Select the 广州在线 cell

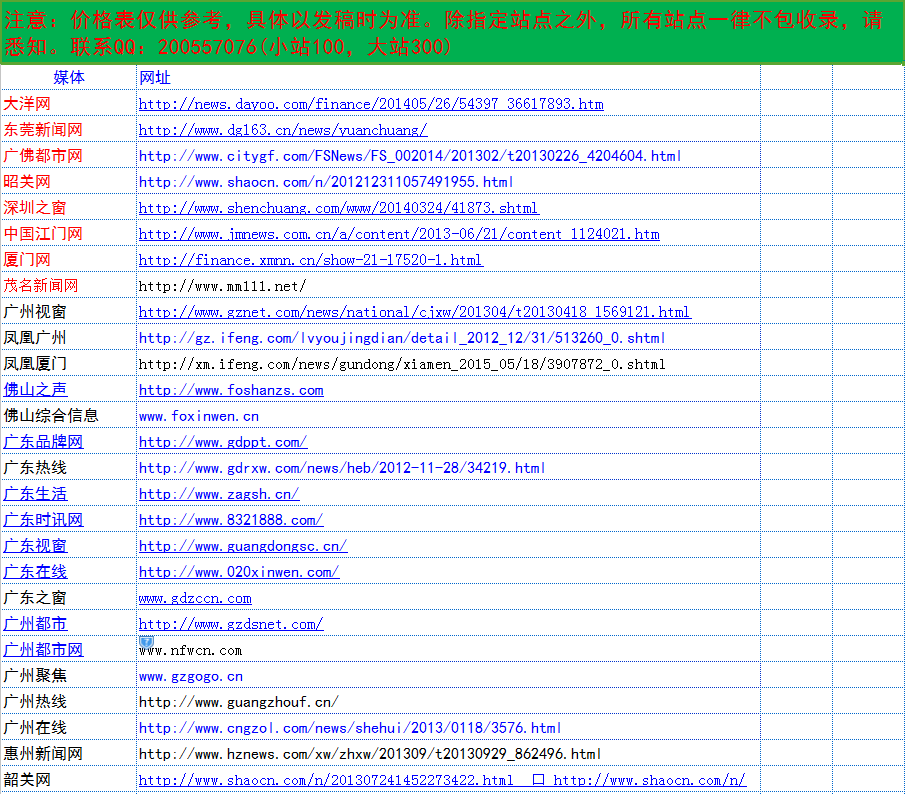click(x=69, y=727)
